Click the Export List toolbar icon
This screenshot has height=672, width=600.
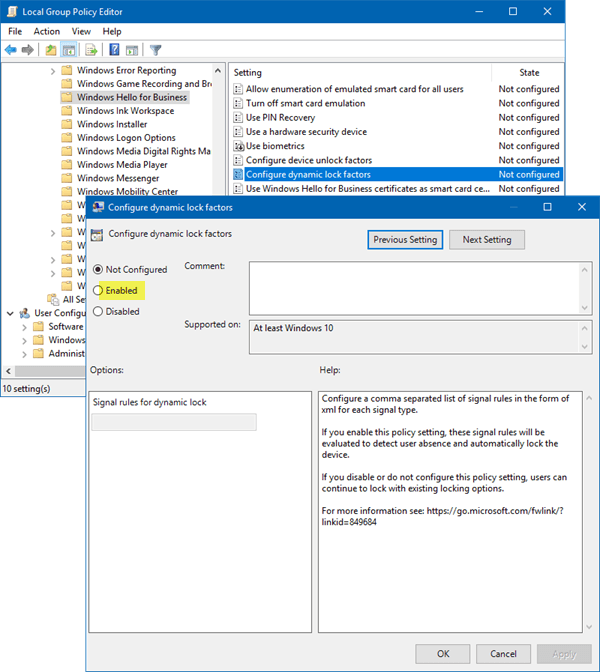pyautogui.click(x=91, y=50)
